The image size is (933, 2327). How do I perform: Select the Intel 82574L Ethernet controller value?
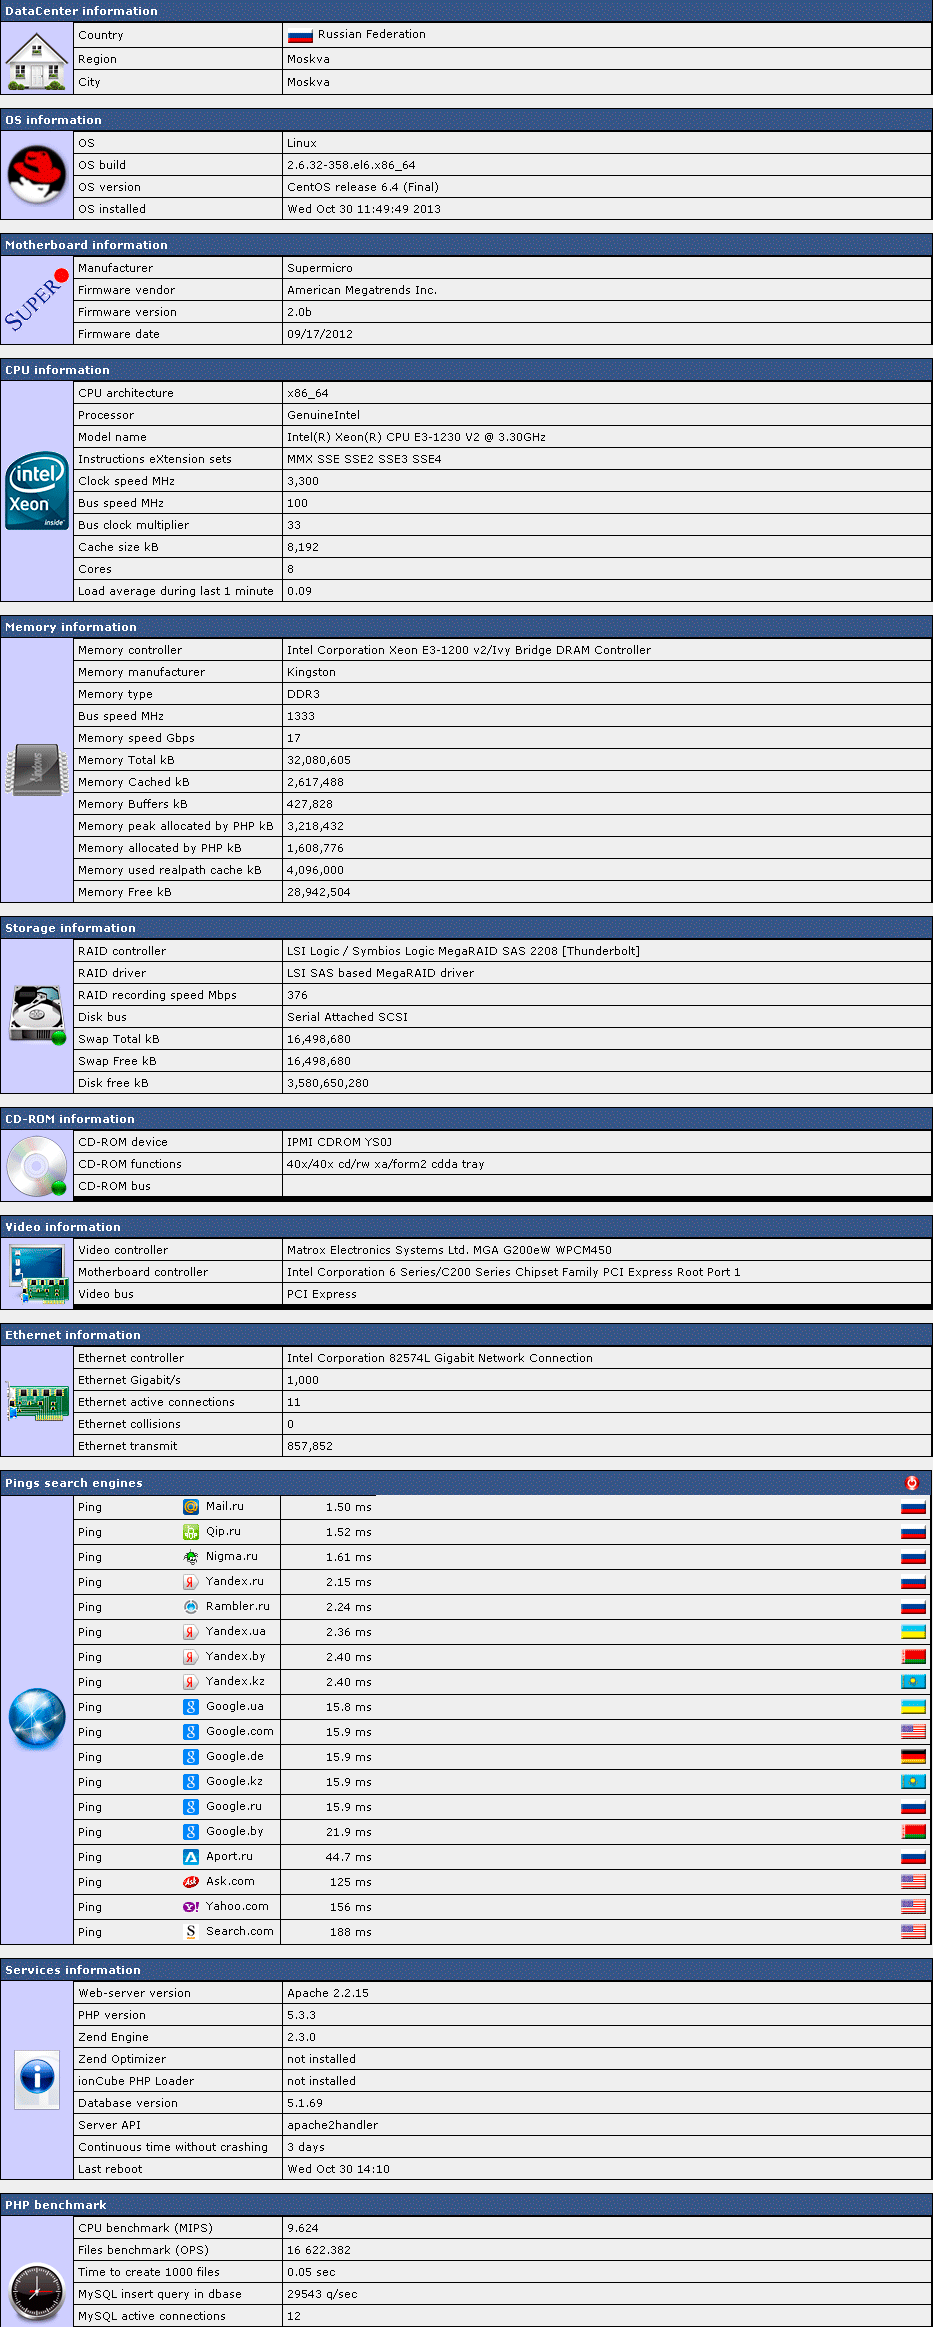[x=440, y=1358]
